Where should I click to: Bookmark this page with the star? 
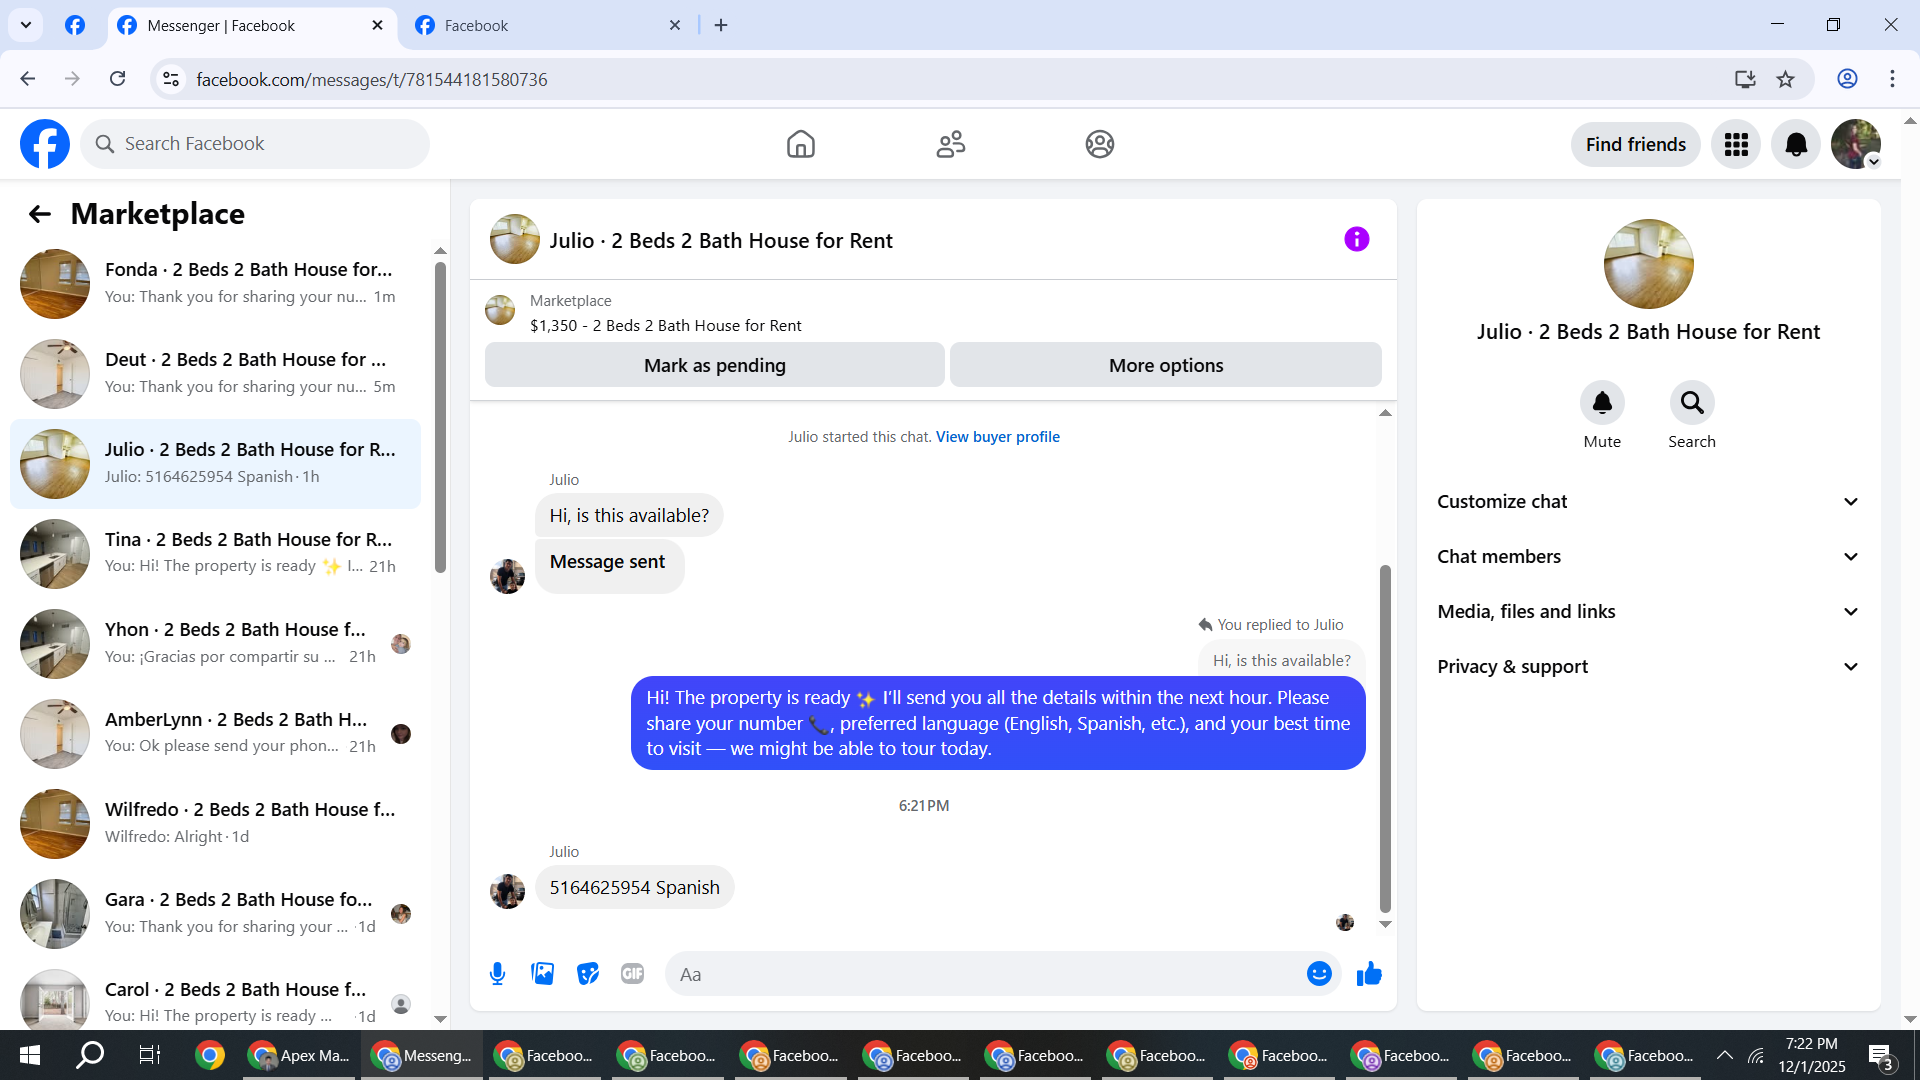[1786, 79]
